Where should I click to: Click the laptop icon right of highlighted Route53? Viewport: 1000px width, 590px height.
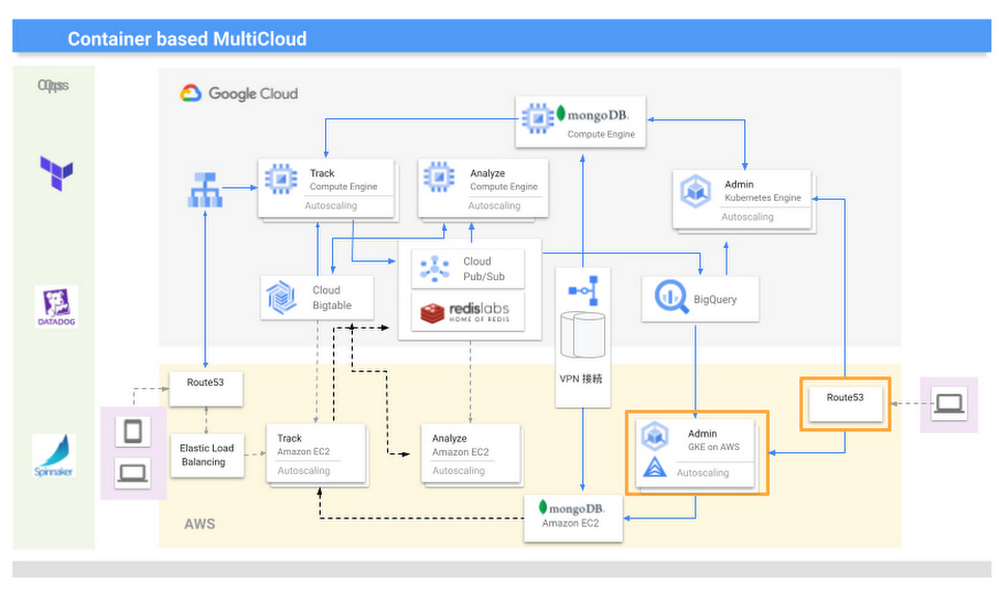(948, 404)
